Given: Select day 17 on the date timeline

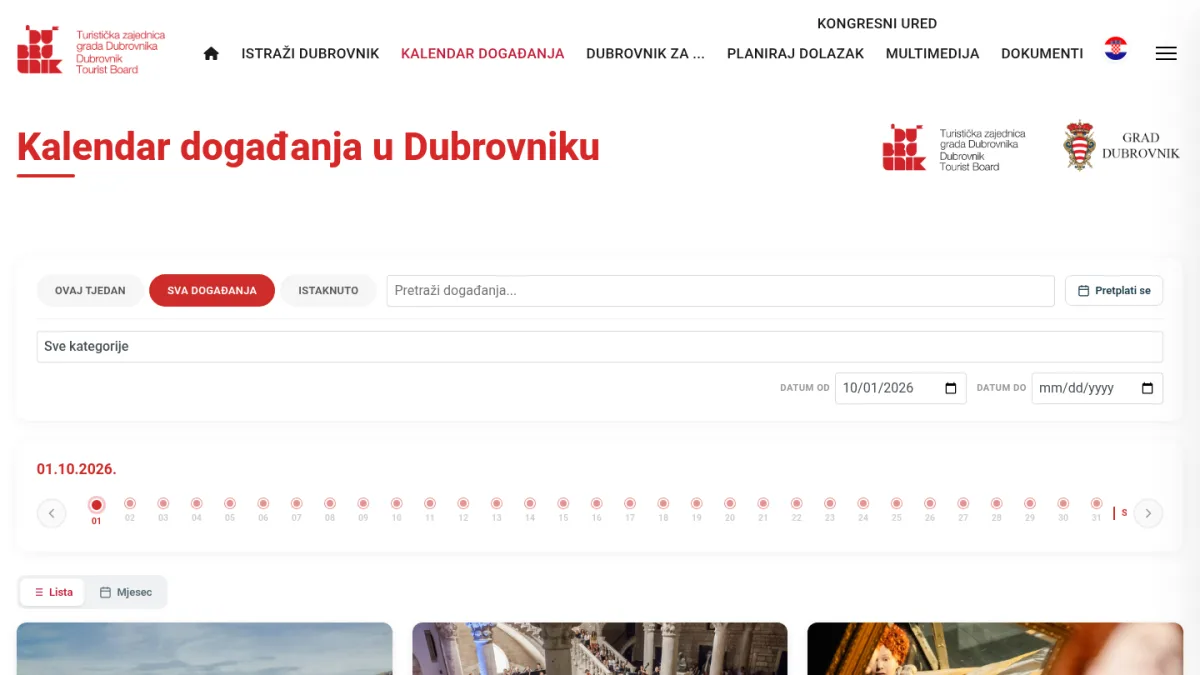Looking at the screenshot, I should click(x=630, y=510).
